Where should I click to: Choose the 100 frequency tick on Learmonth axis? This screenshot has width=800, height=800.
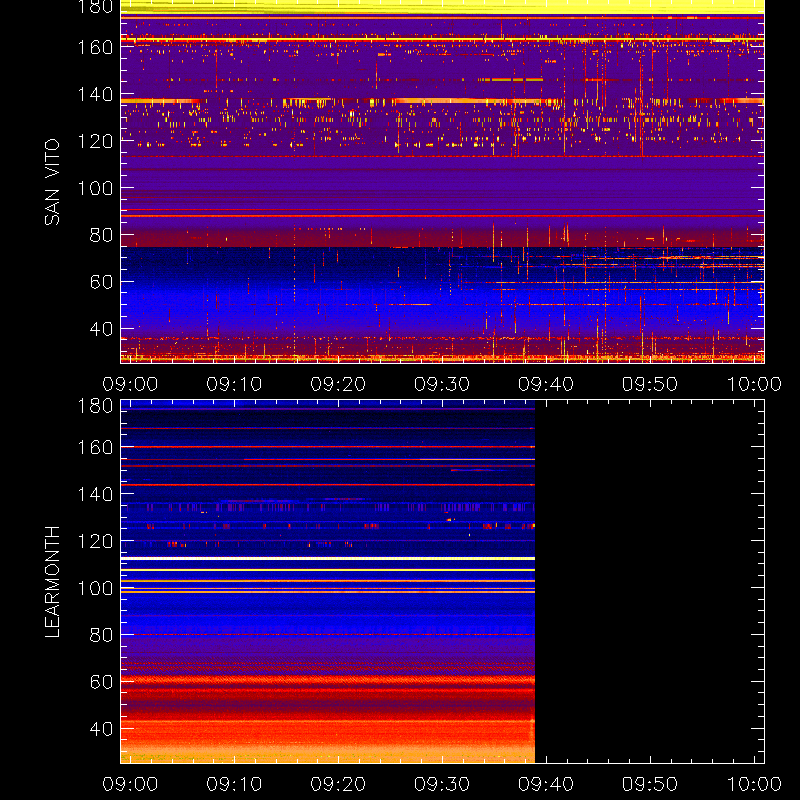95,588
